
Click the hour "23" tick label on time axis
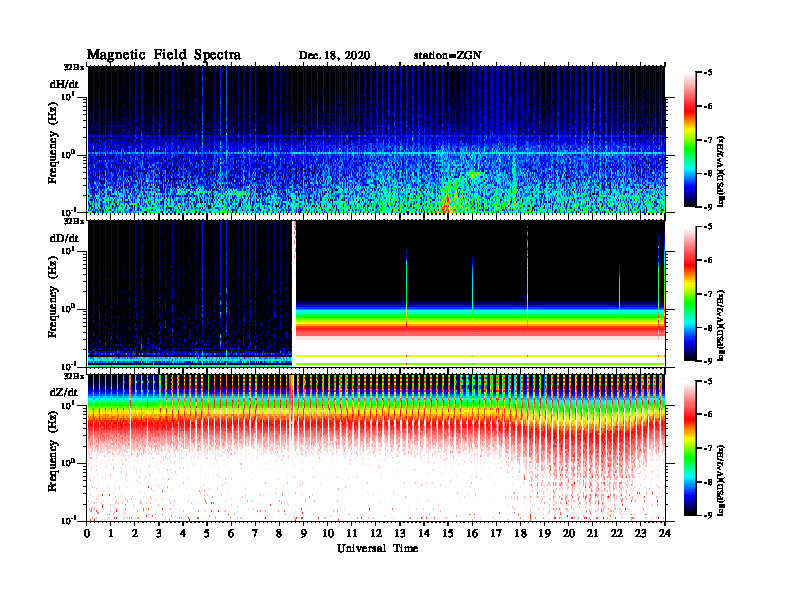[x=640, y=533]
